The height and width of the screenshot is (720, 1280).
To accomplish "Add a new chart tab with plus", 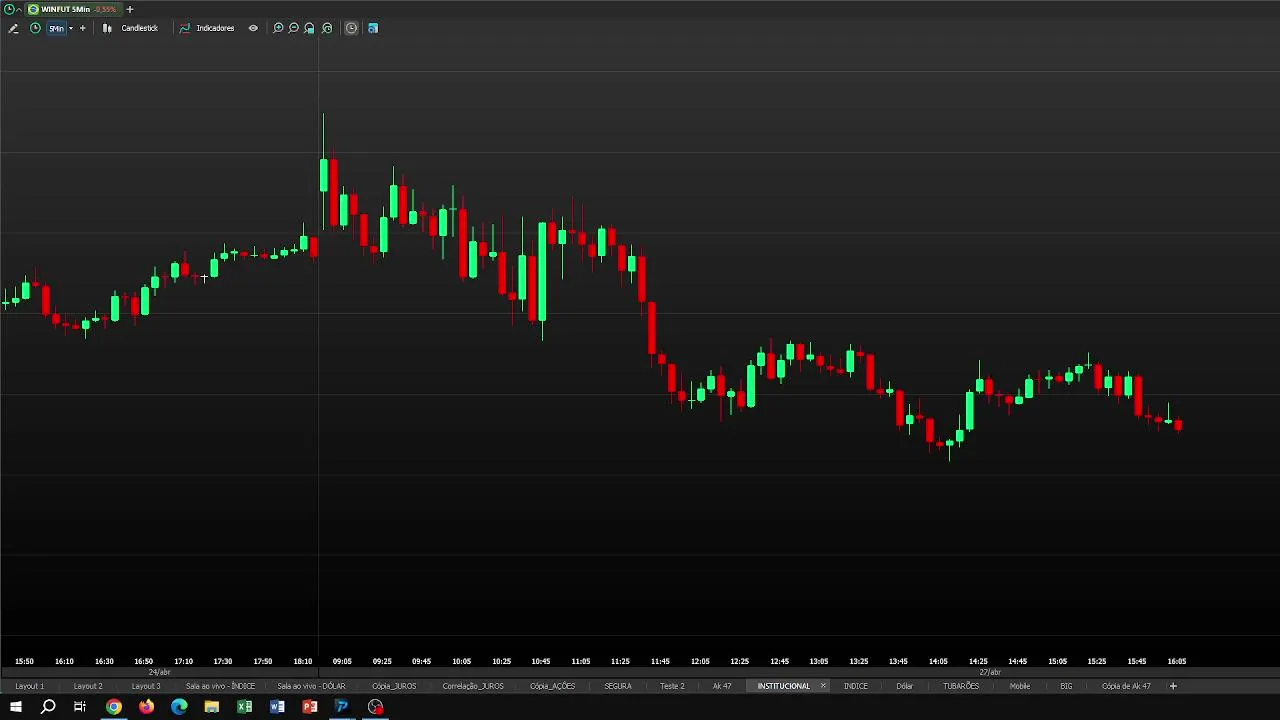I will pos(129,9).
